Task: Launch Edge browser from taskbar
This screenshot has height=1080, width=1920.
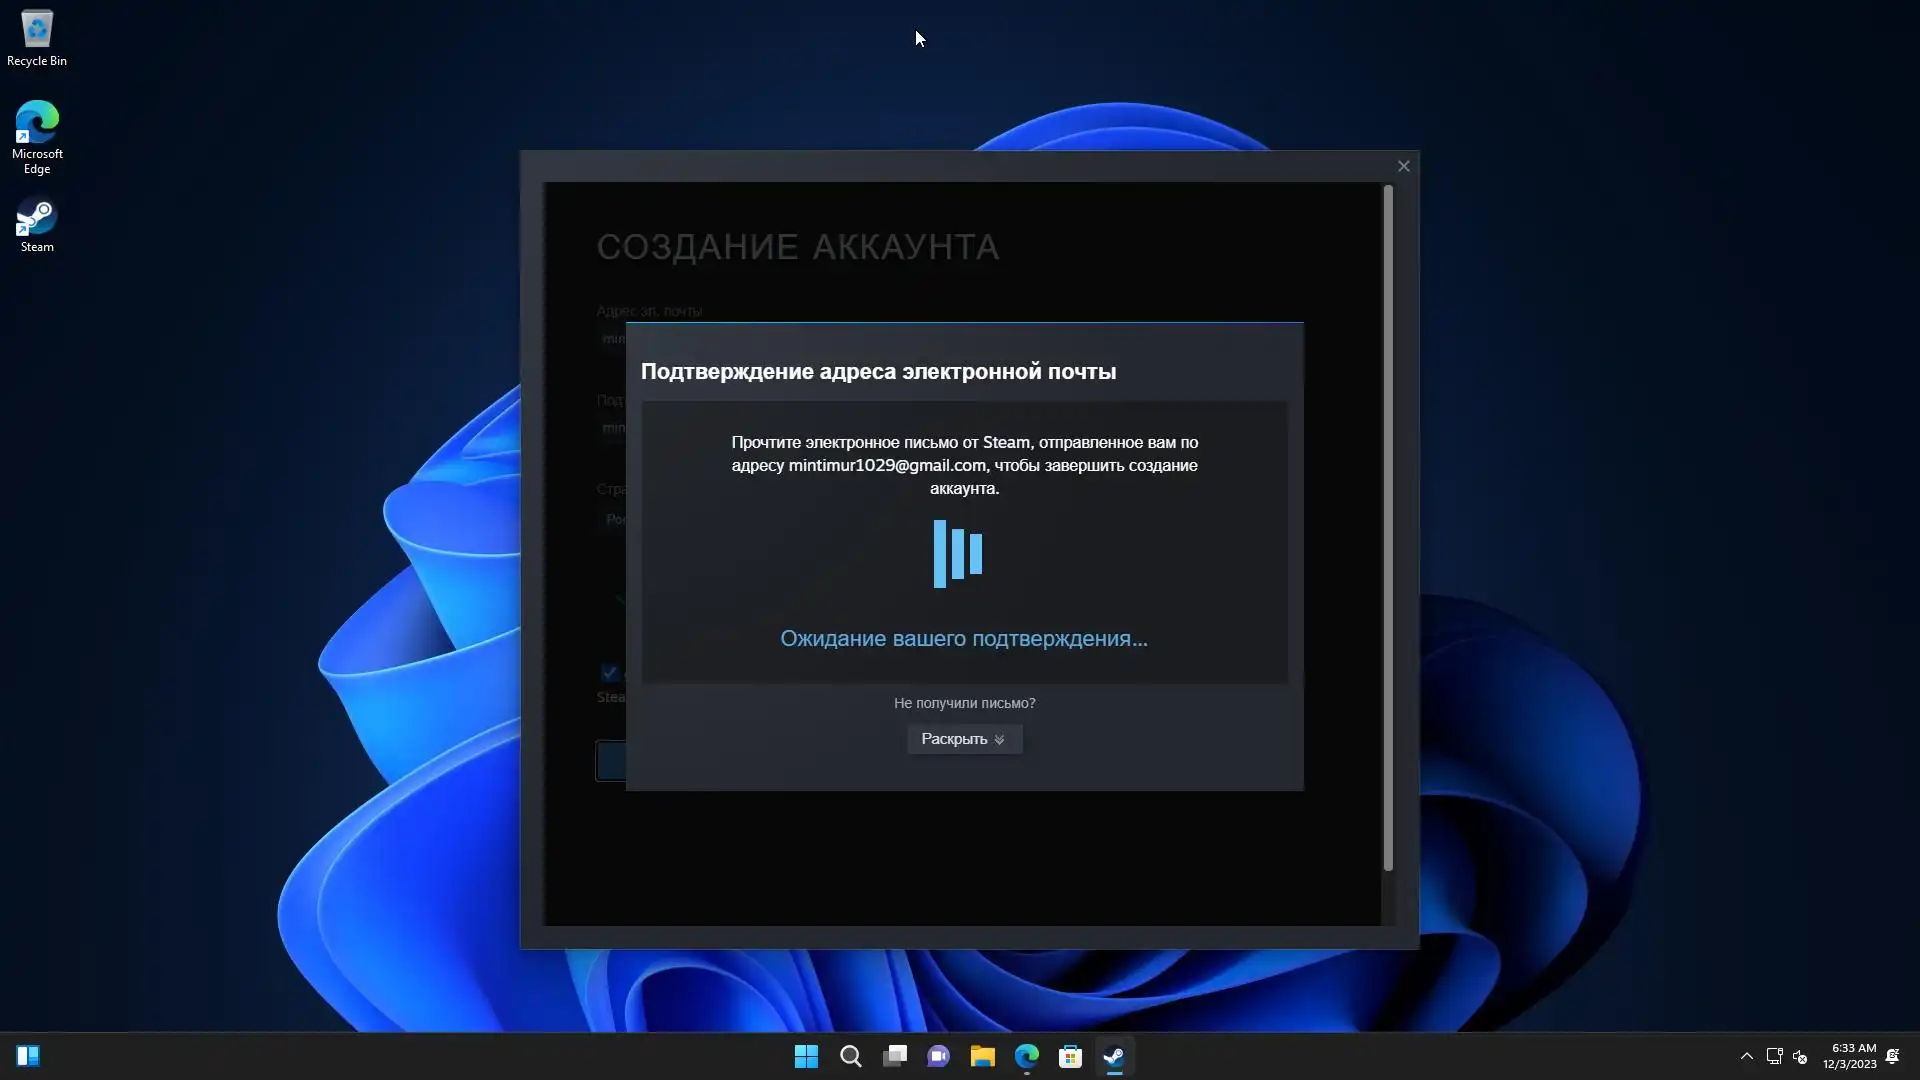Action: pyautogui.click(x=1026, y=1056)
